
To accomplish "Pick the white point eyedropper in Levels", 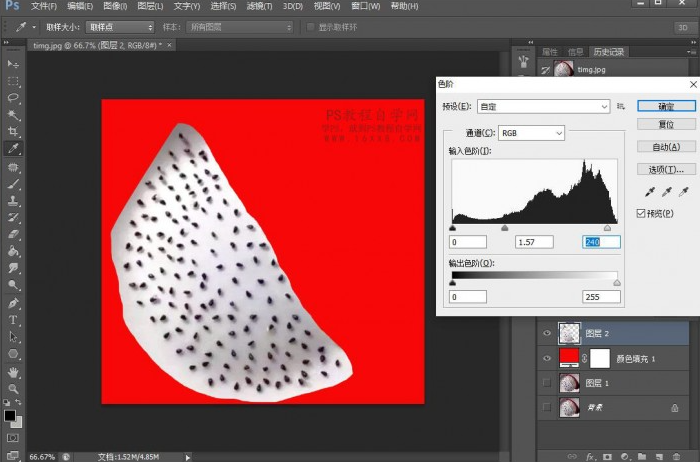I will 684,191.
